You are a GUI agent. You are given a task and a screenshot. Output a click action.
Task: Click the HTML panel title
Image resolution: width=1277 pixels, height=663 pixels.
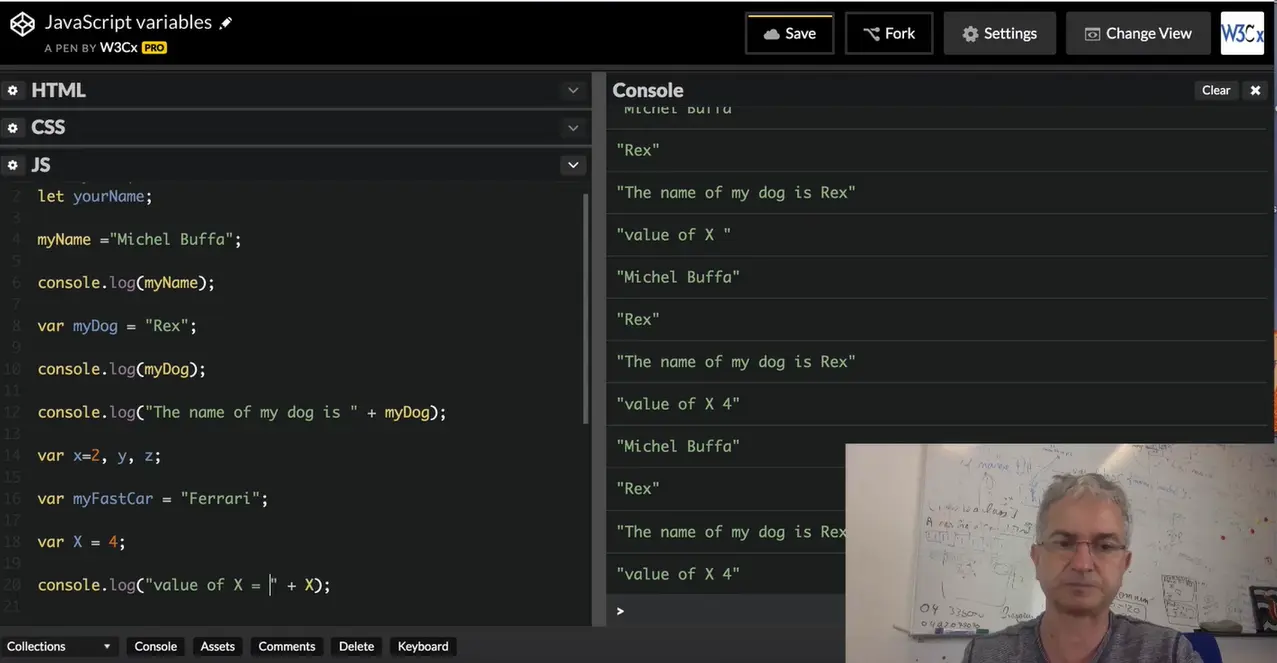point(58,90)
